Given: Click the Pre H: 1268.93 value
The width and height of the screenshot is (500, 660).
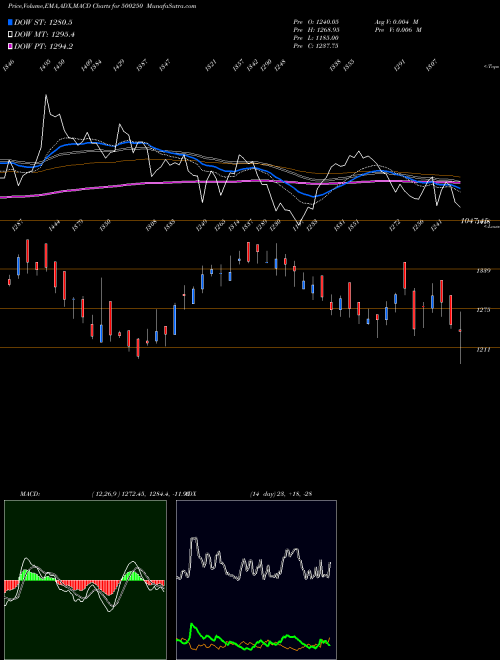Looking at the screenshot, I should point(316,30).
